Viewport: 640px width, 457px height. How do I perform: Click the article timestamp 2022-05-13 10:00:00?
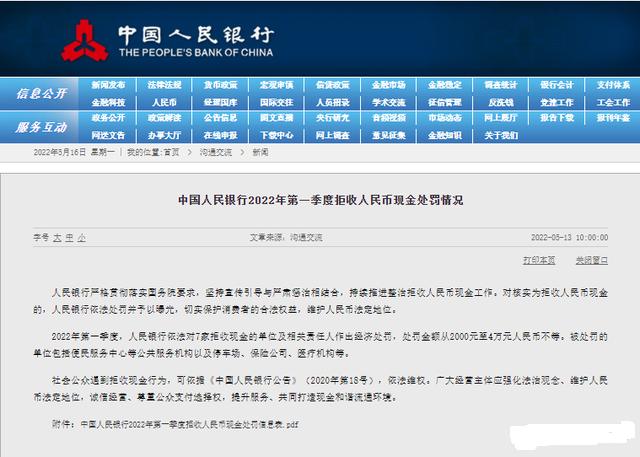pos(569,237)
